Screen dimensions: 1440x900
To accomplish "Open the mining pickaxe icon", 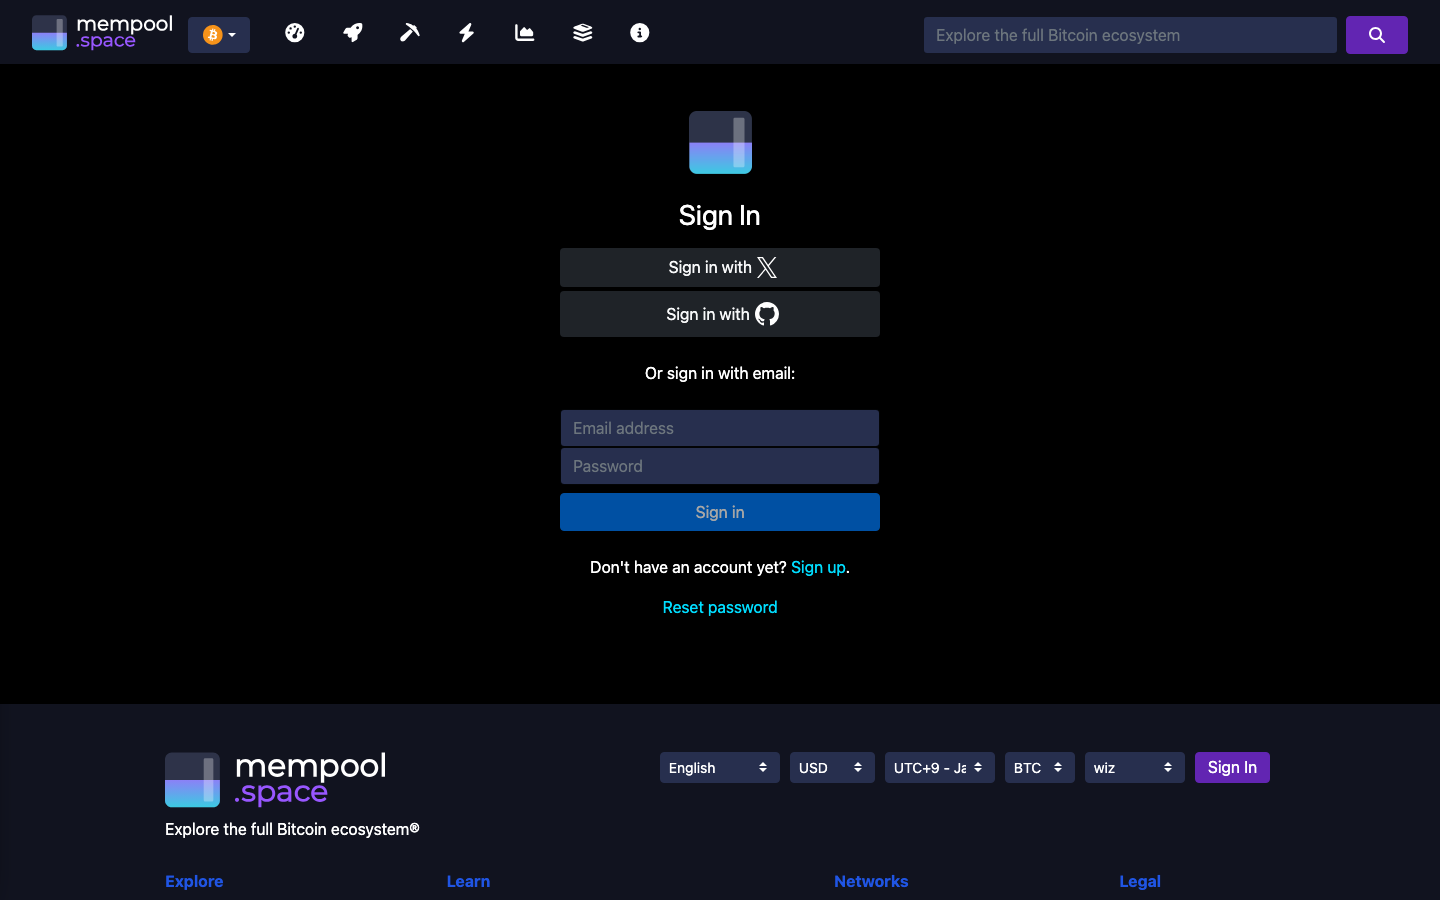I will point(409,32).
